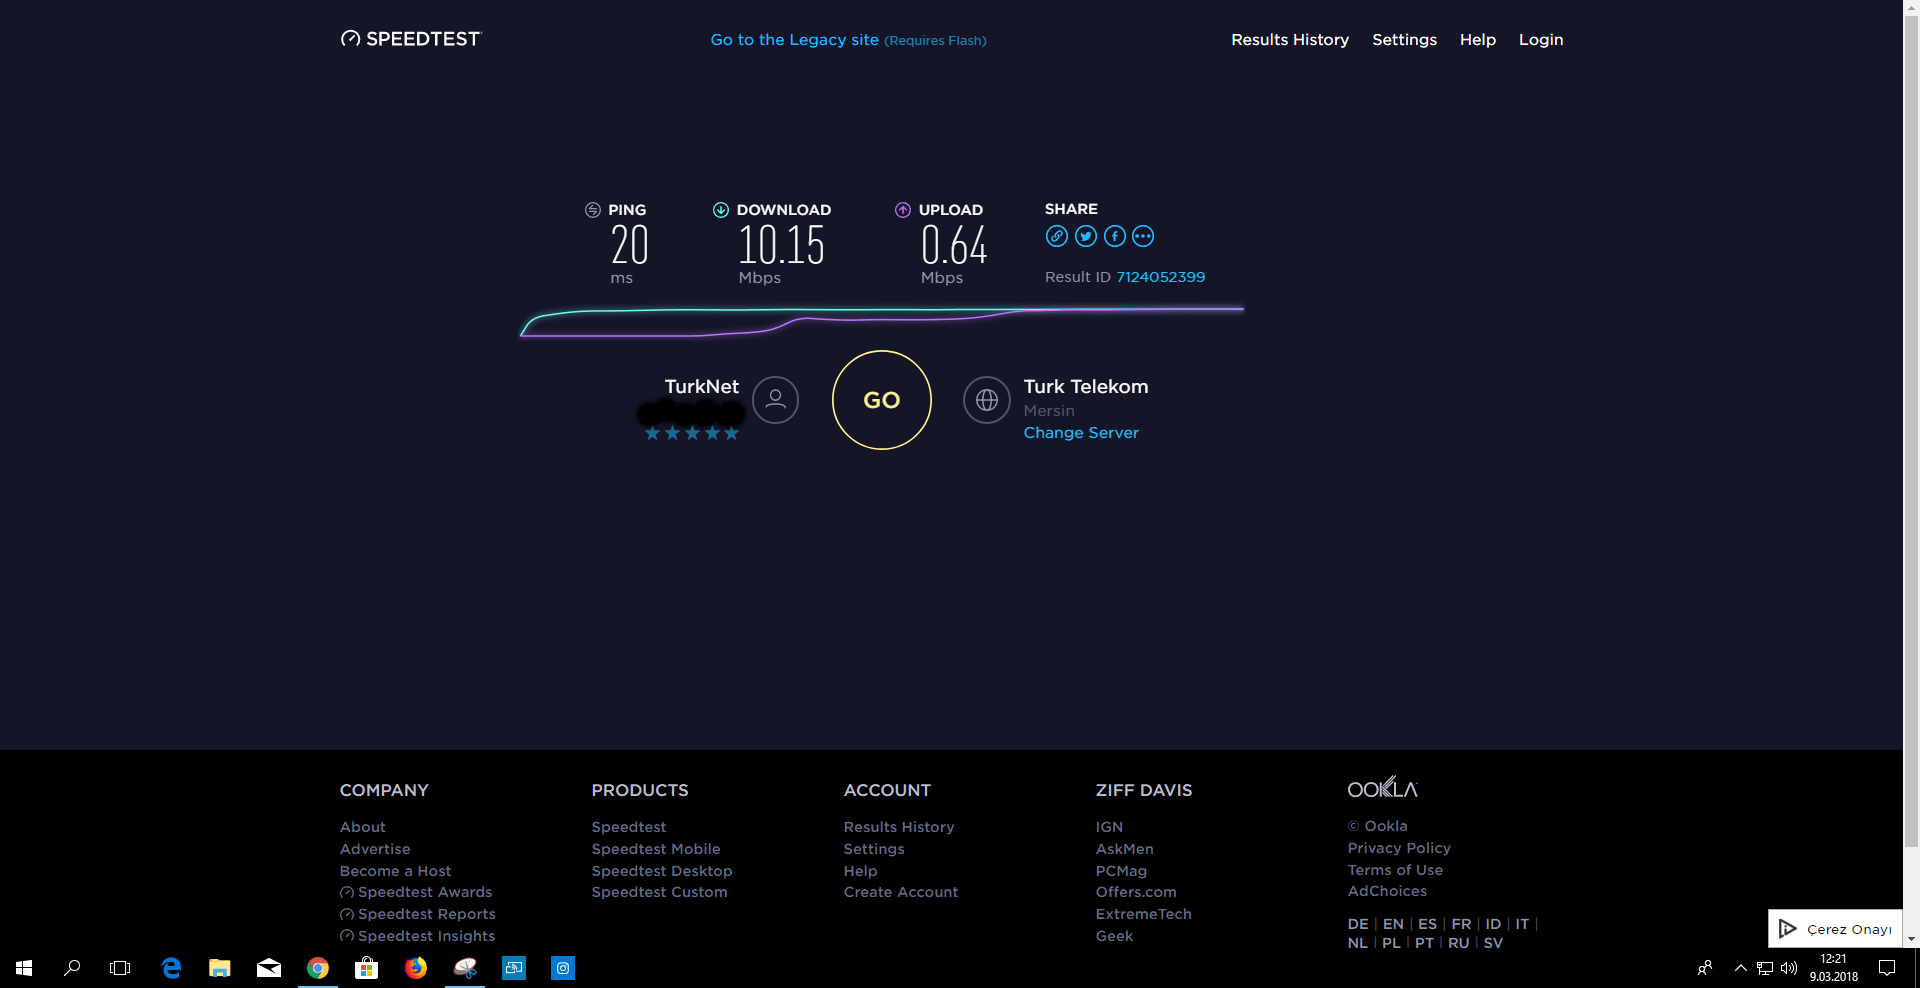This screenshot has height=988, width=1920.
Task: Switch site language to ES
Action: (1428, 924)
